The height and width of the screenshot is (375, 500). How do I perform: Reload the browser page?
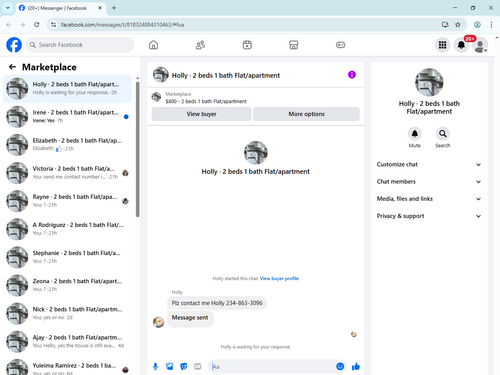(37, 25)
